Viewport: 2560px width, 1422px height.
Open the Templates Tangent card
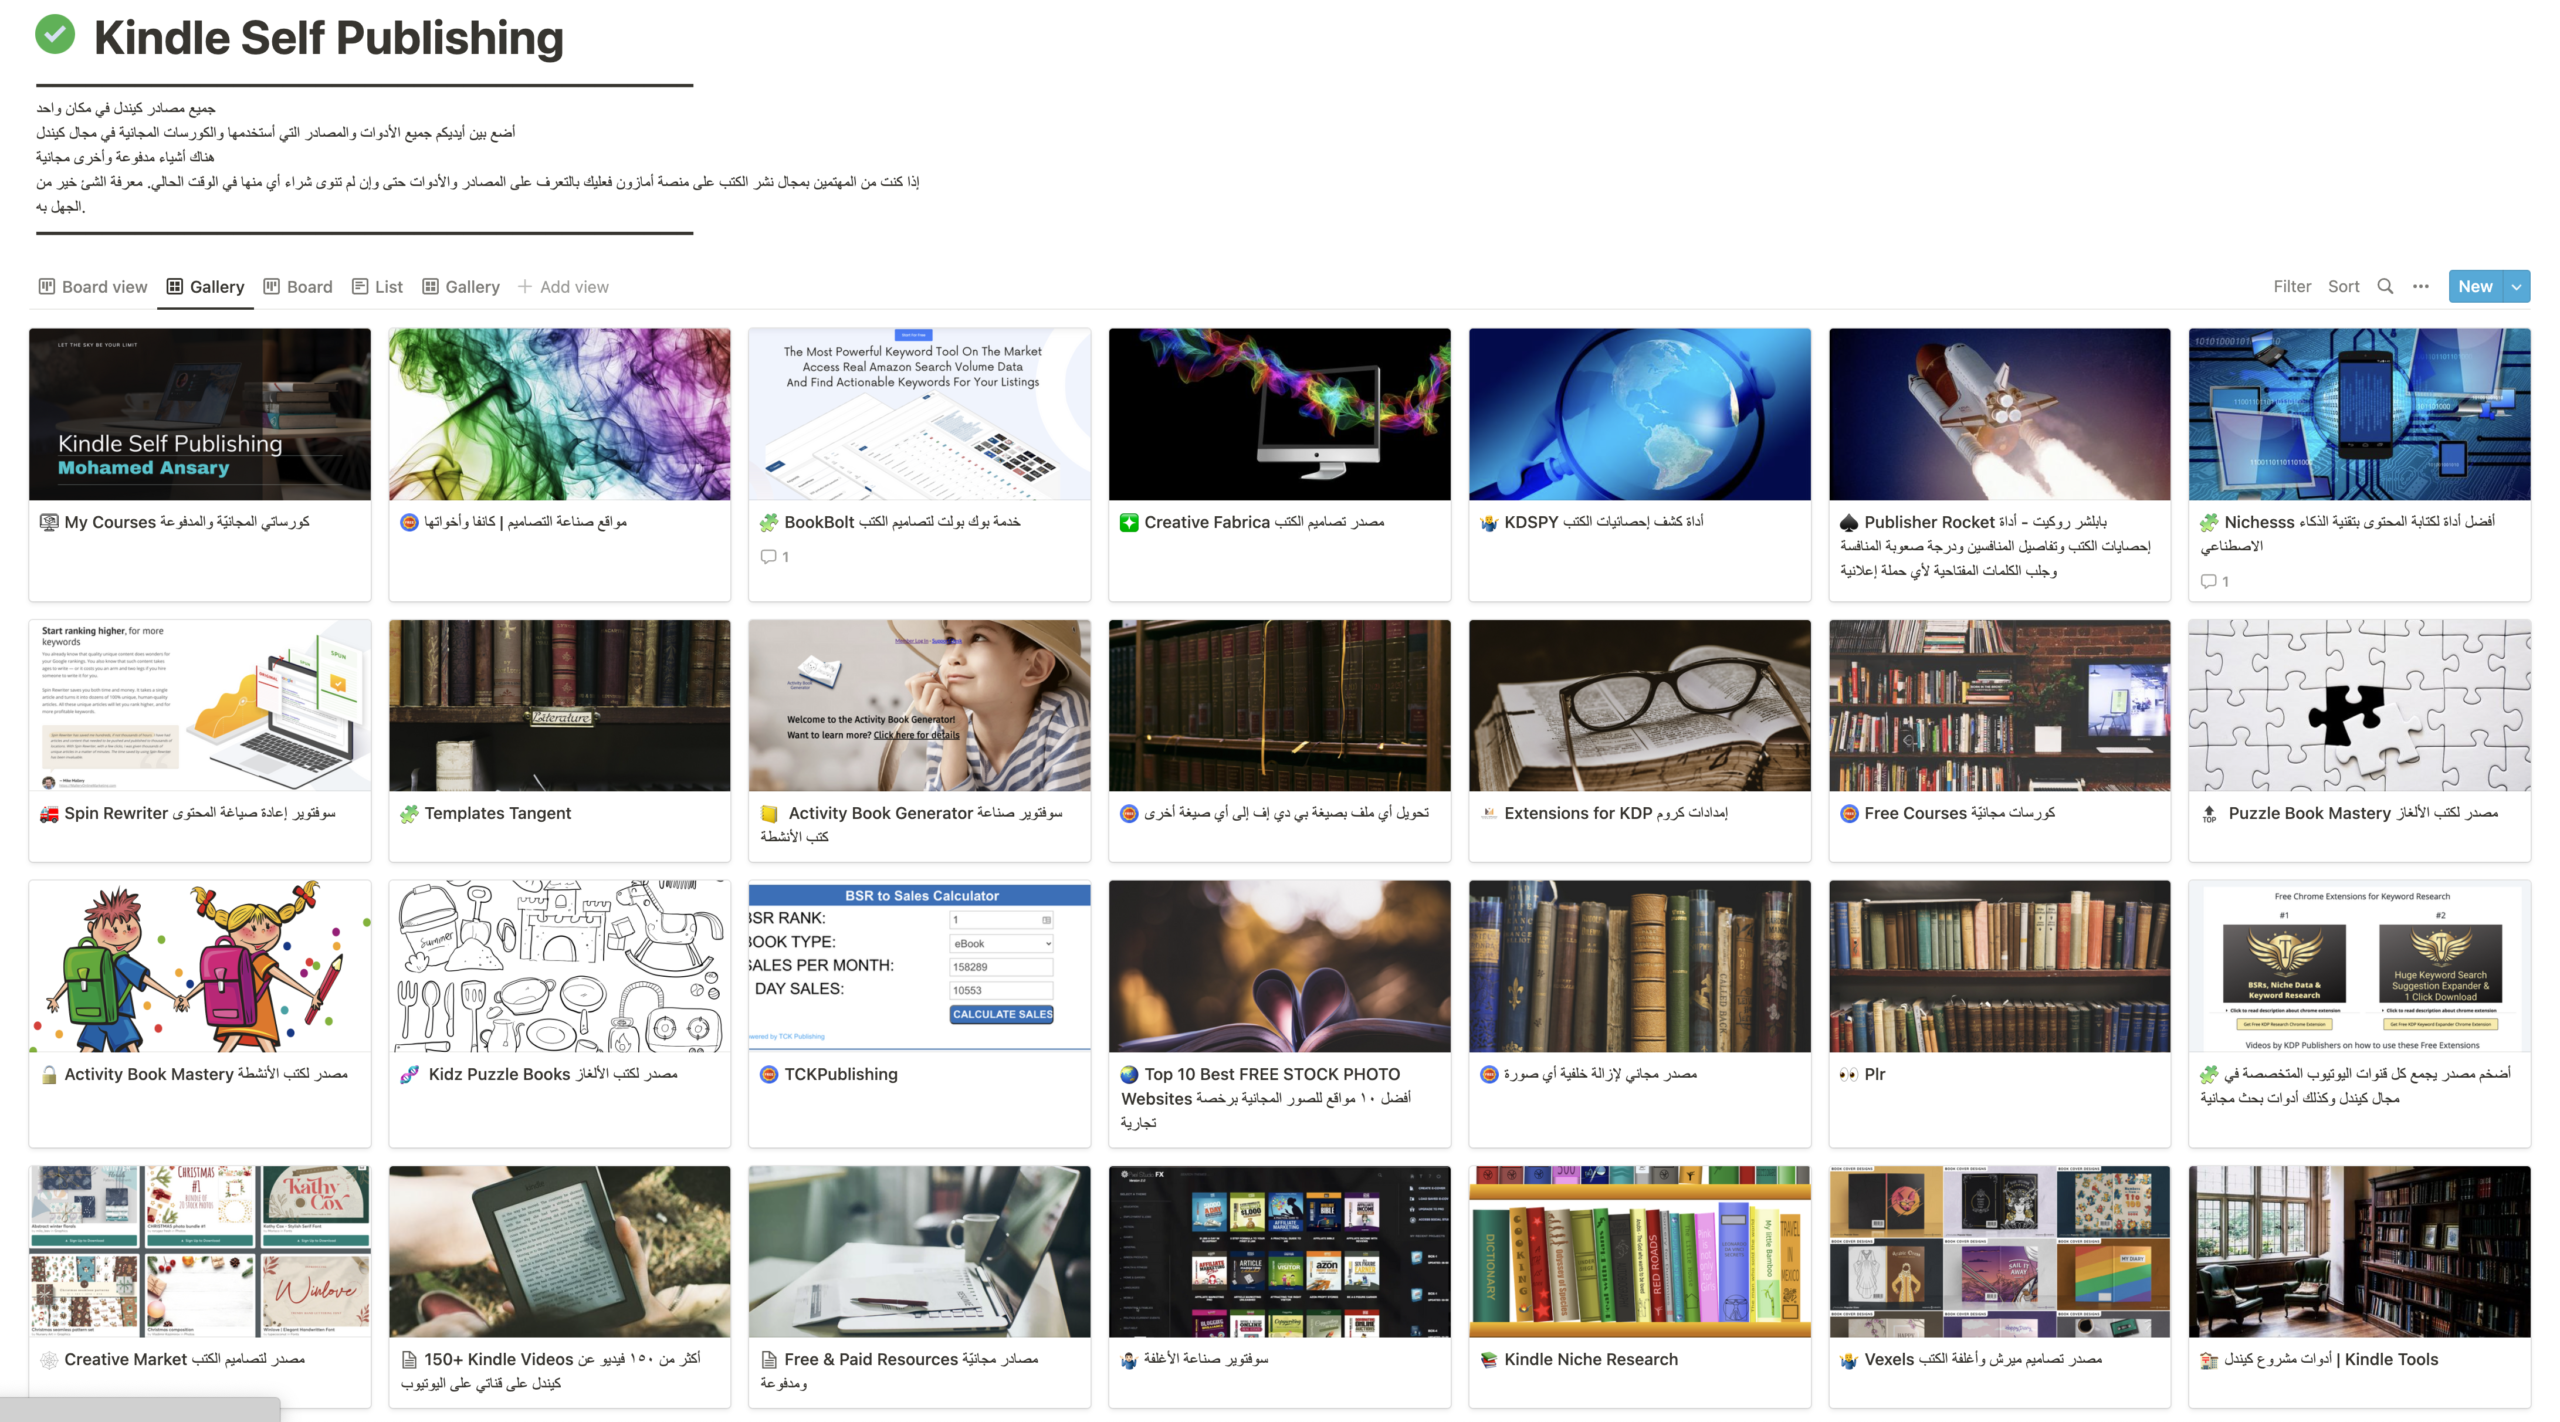(559, 740)
